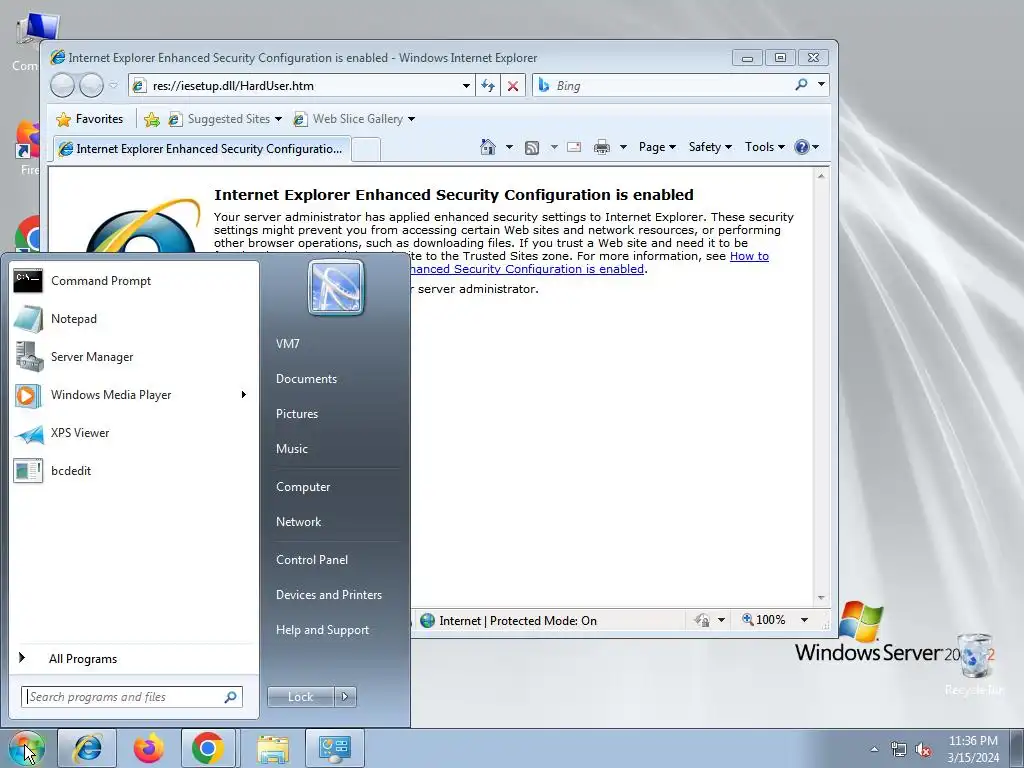Image resolution: width=1024 pixels, height=768 pixels.
Task: Open Suggested Sites dropdown
Action: pyautogui.click(x=225, y=119)
